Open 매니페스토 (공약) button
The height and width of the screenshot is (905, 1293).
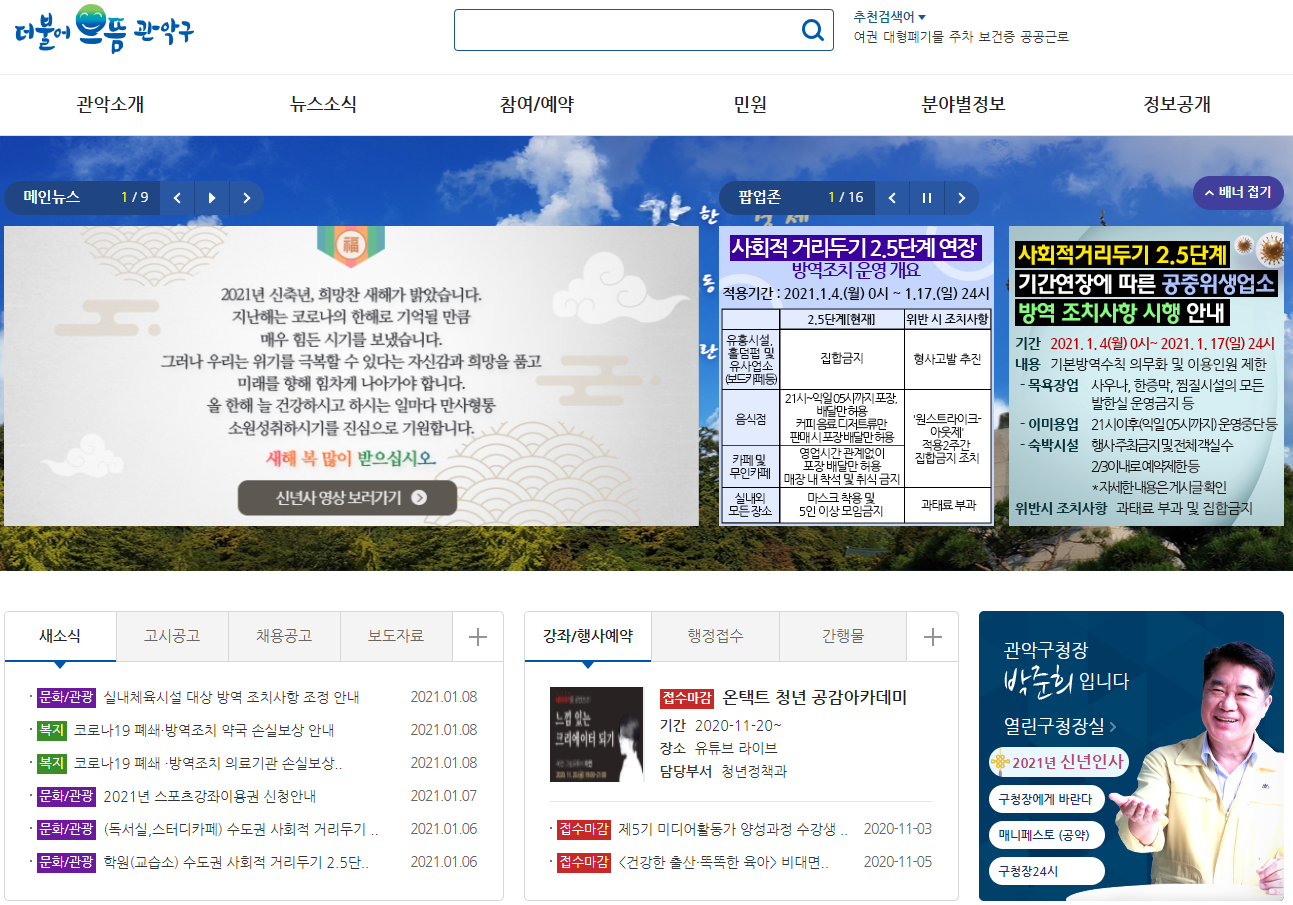pos(1045,834)
